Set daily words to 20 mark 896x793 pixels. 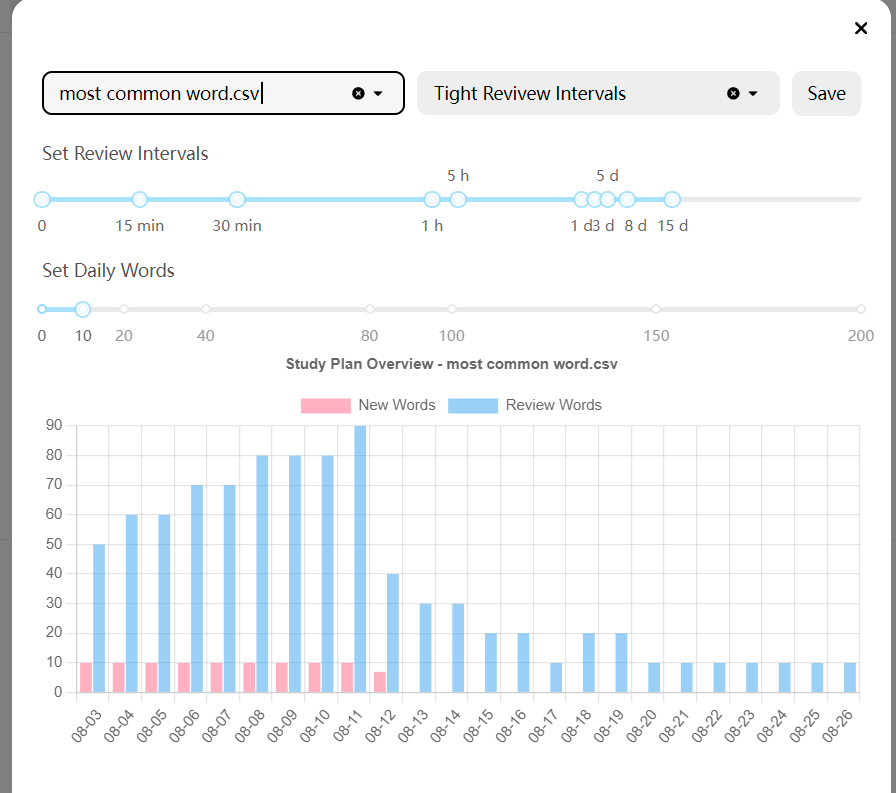[x=124, y=309]
